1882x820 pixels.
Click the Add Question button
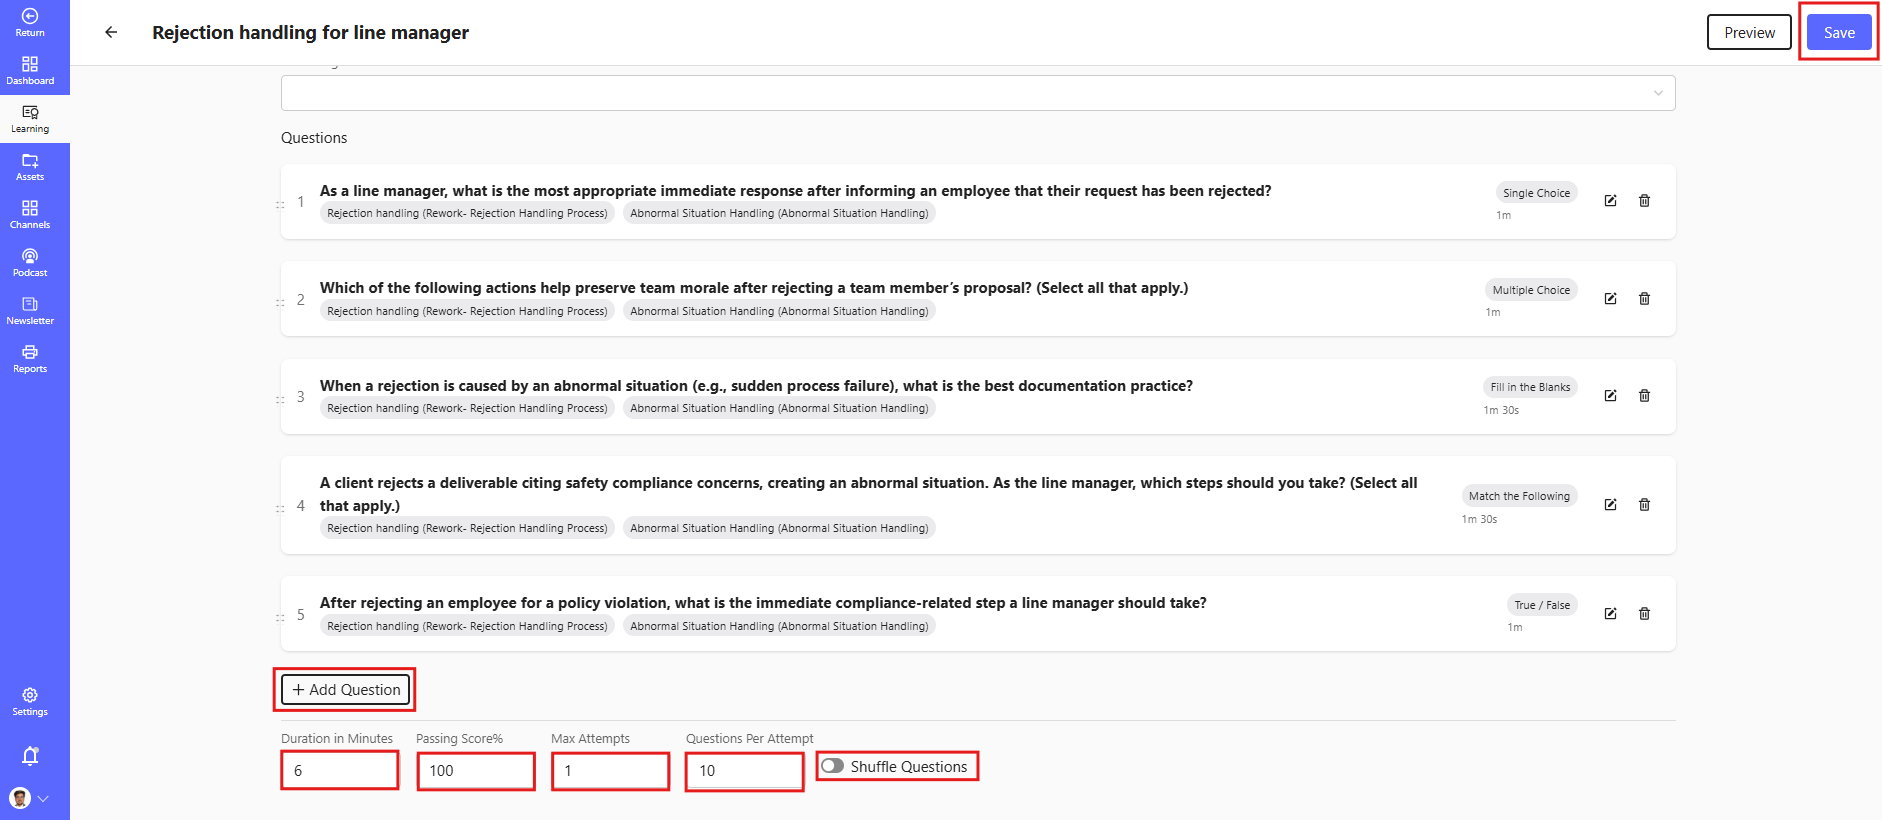tap(345, 690)
